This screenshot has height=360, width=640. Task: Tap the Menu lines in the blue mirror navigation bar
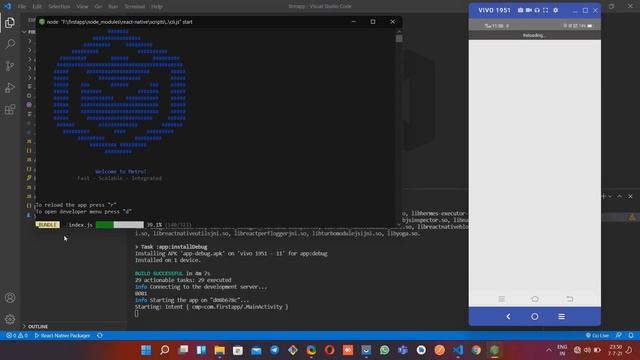click(x=562, y=316)
